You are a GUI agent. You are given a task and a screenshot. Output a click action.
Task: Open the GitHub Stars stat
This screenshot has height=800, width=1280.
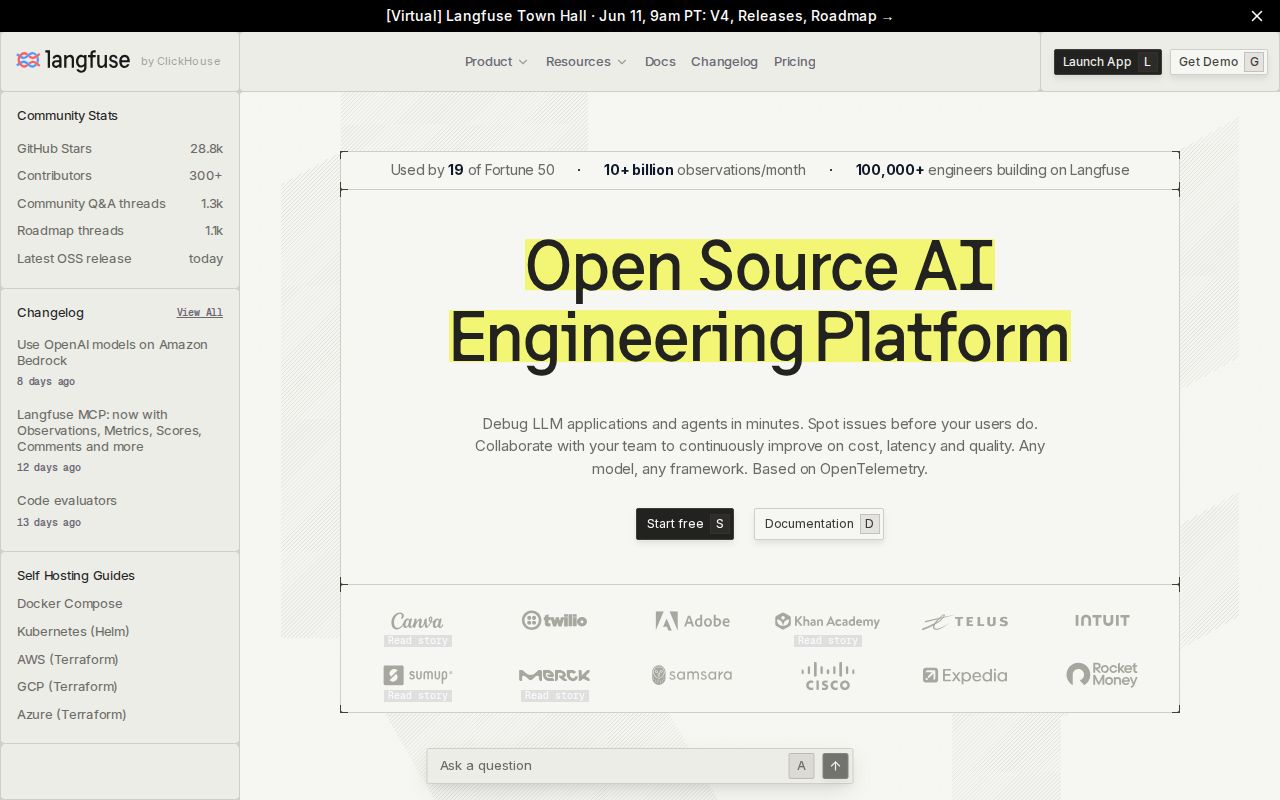[120, 149]
